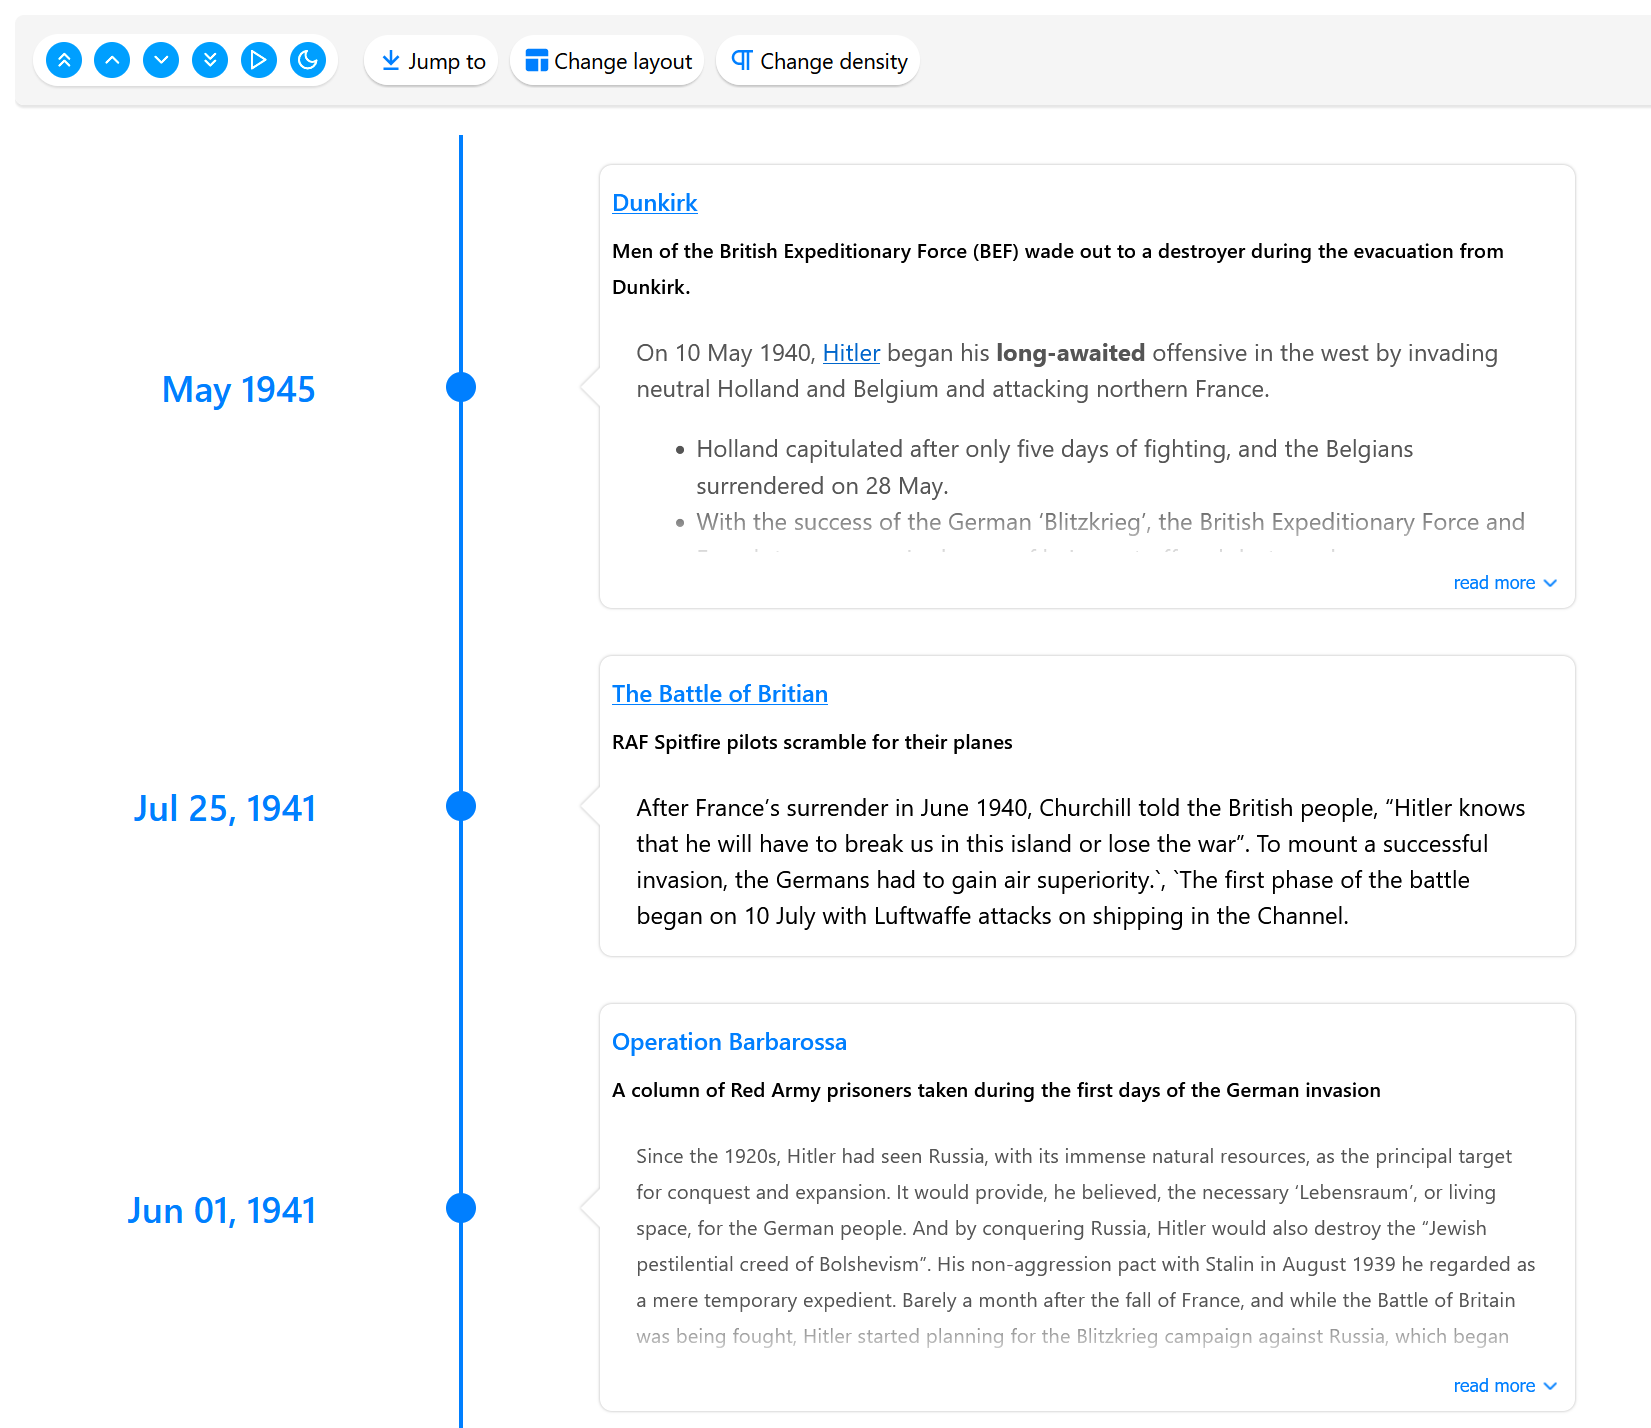The width and height of the screenshot is (1651, 1428).
Task: Click the RAF Spitfire pilots subtitle text
Action: (x=812, y=742)
